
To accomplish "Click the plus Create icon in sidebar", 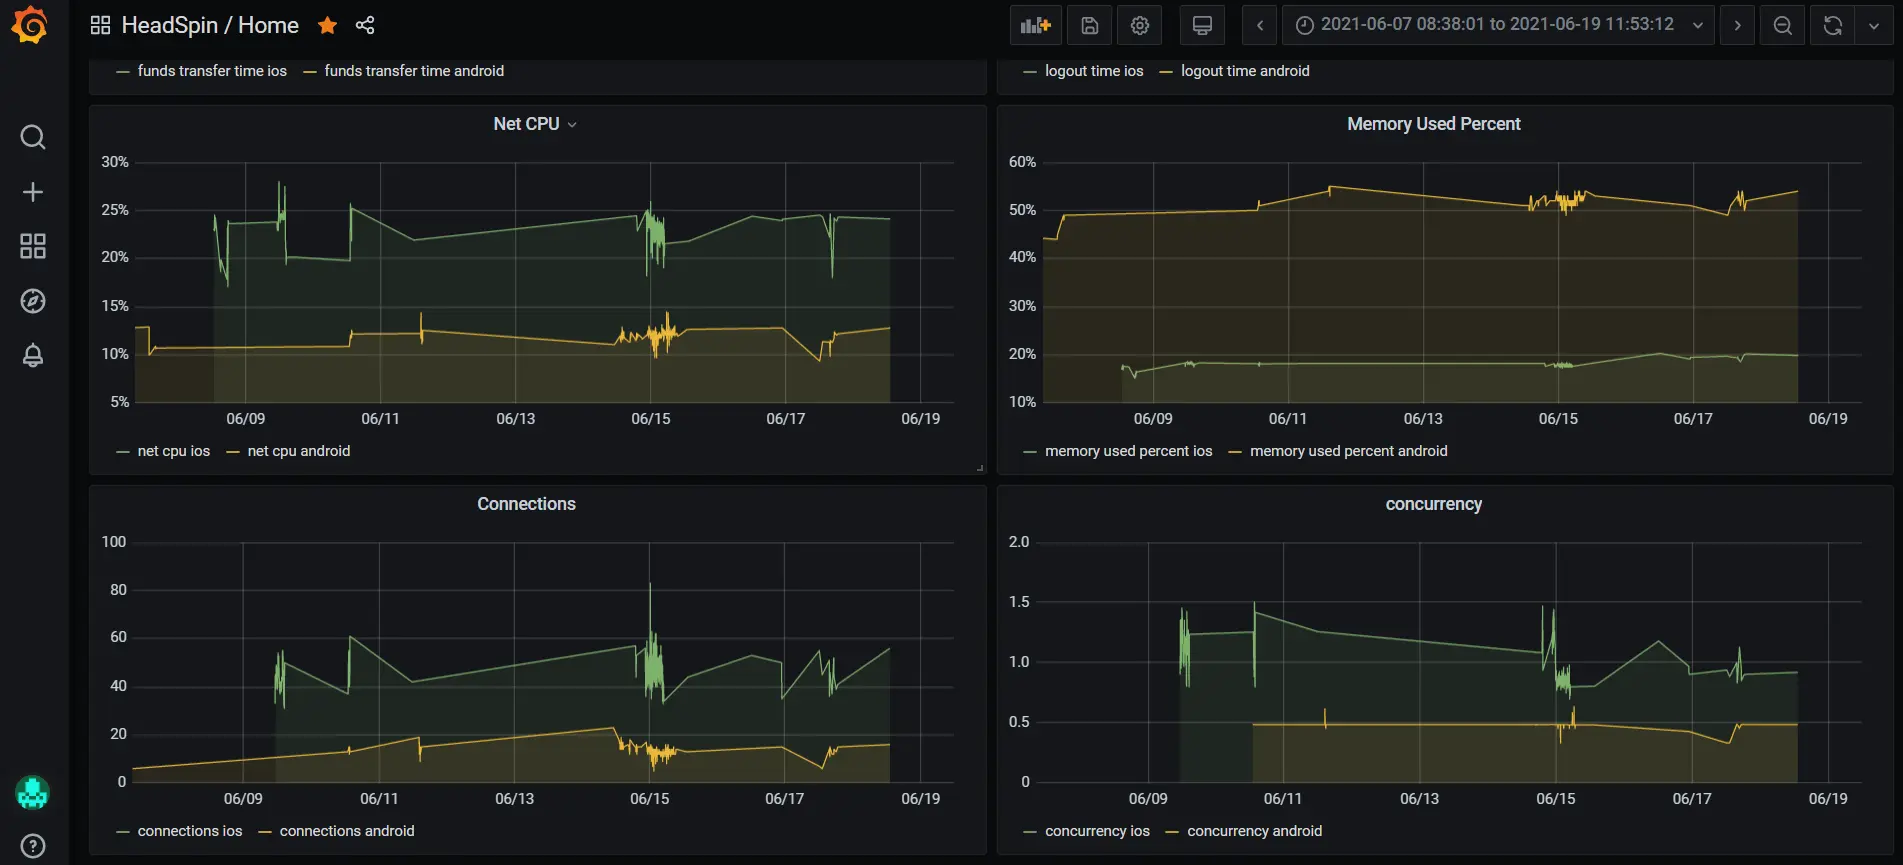I will click(x=33, y=192).
